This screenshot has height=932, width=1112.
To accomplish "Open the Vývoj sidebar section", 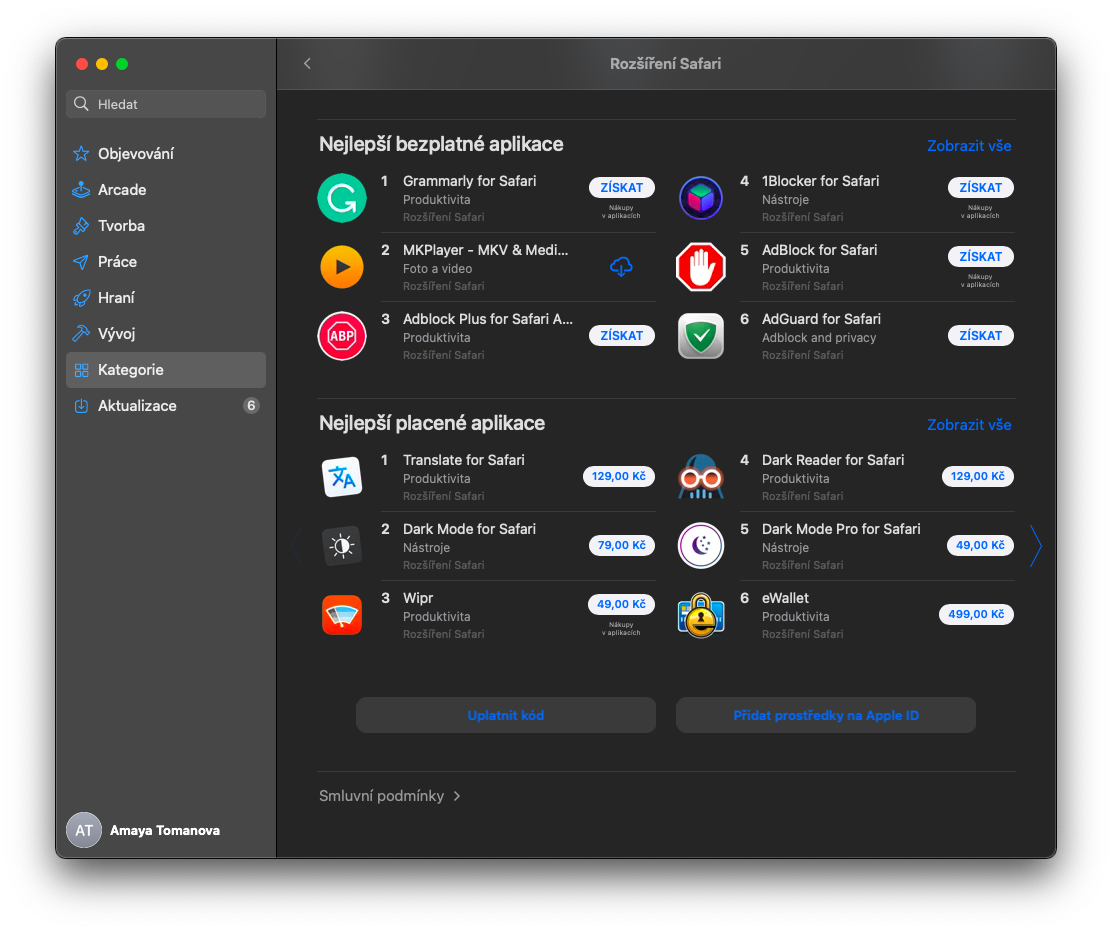I will 166,333.
